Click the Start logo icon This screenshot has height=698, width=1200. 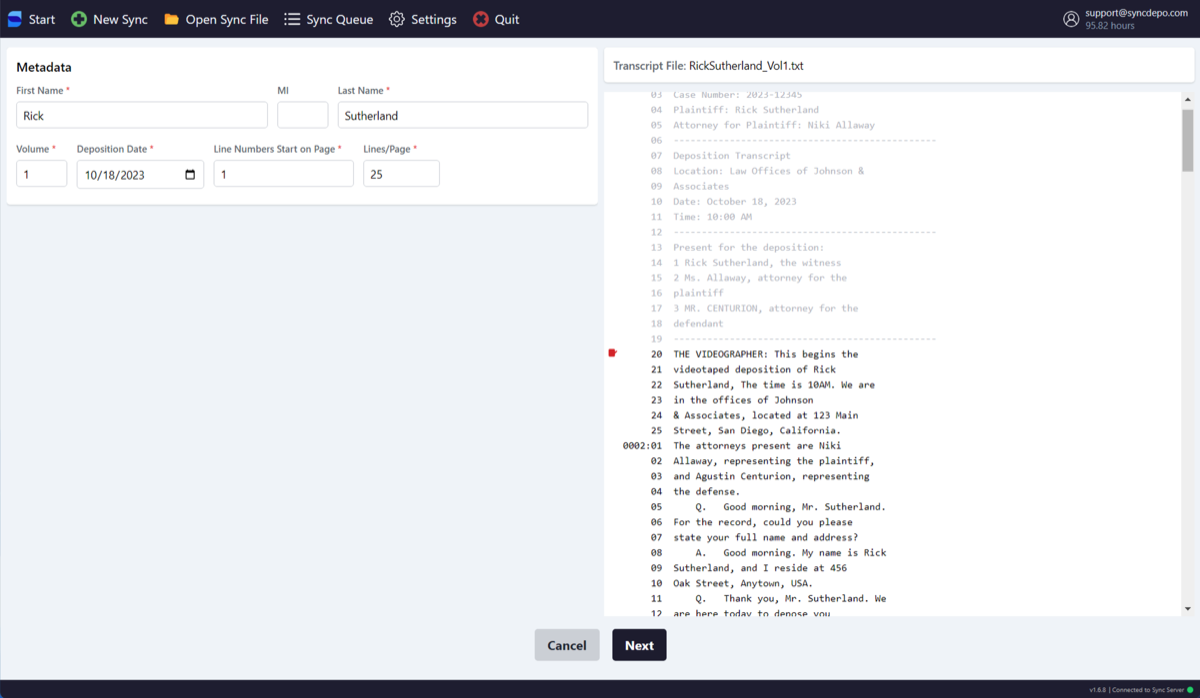pyautogui.click(x=15, y=19)
